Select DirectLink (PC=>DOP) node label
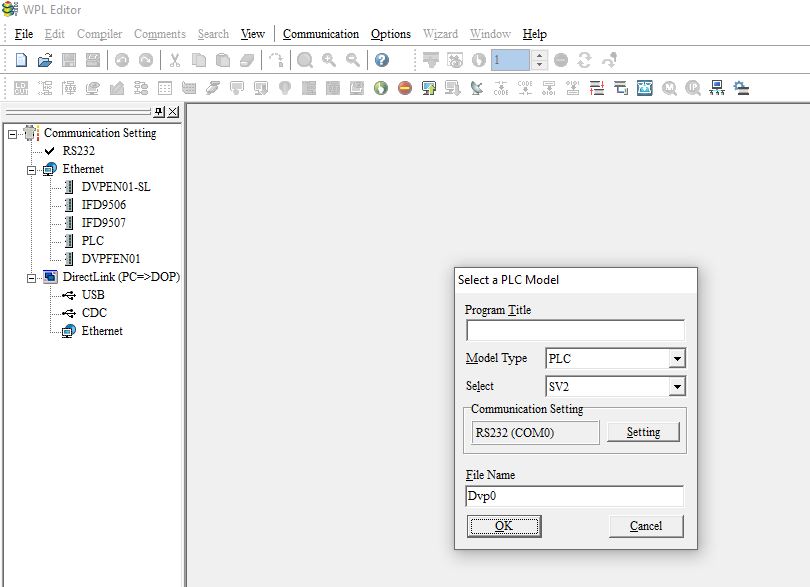The image size is (810, 587). [121, 277]
